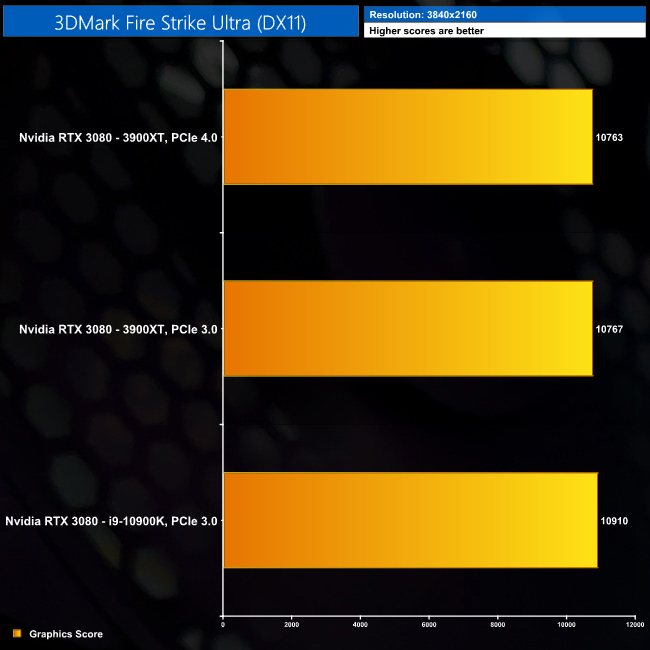Click the 'Nvidia RTX 3080 - 3900XT, PCIe 4.0' label

(118, 138)
